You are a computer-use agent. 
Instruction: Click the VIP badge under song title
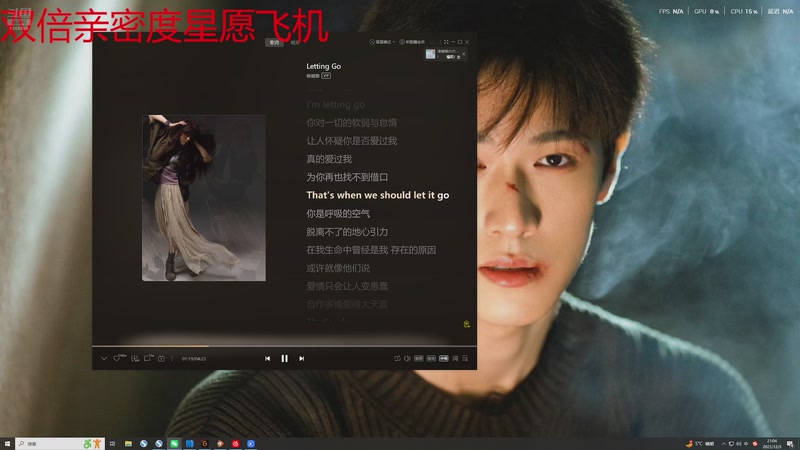point(326,76)
